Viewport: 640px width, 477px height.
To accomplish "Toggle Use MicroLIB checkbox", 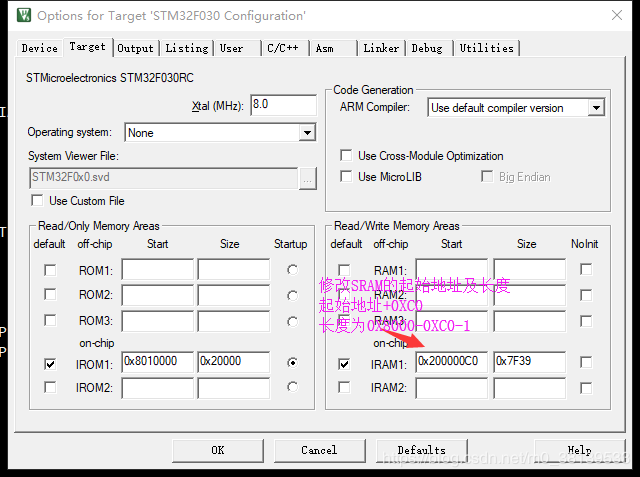I will (x=346, y=177).
